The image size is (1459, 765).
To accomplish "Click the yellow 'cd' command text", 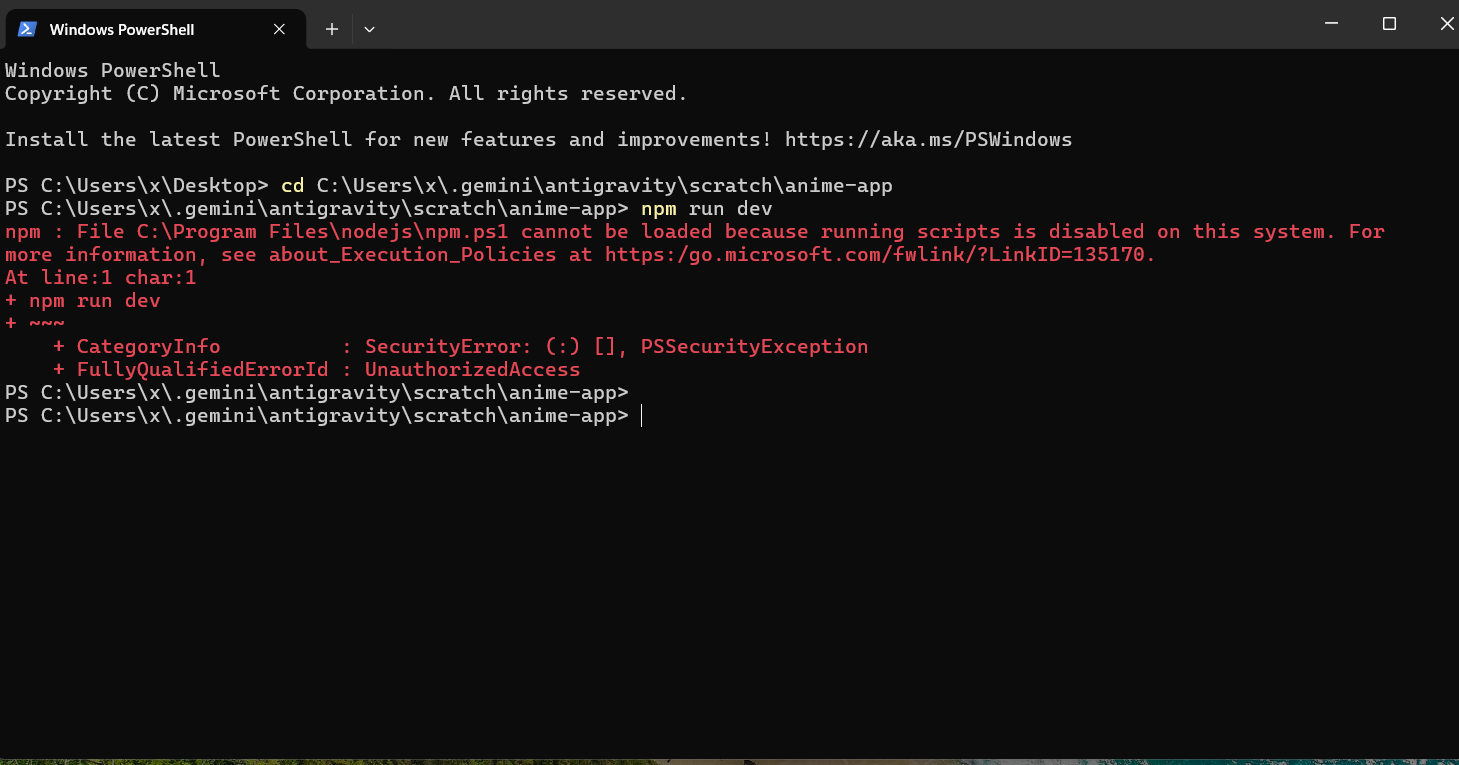I will (293, 185).
